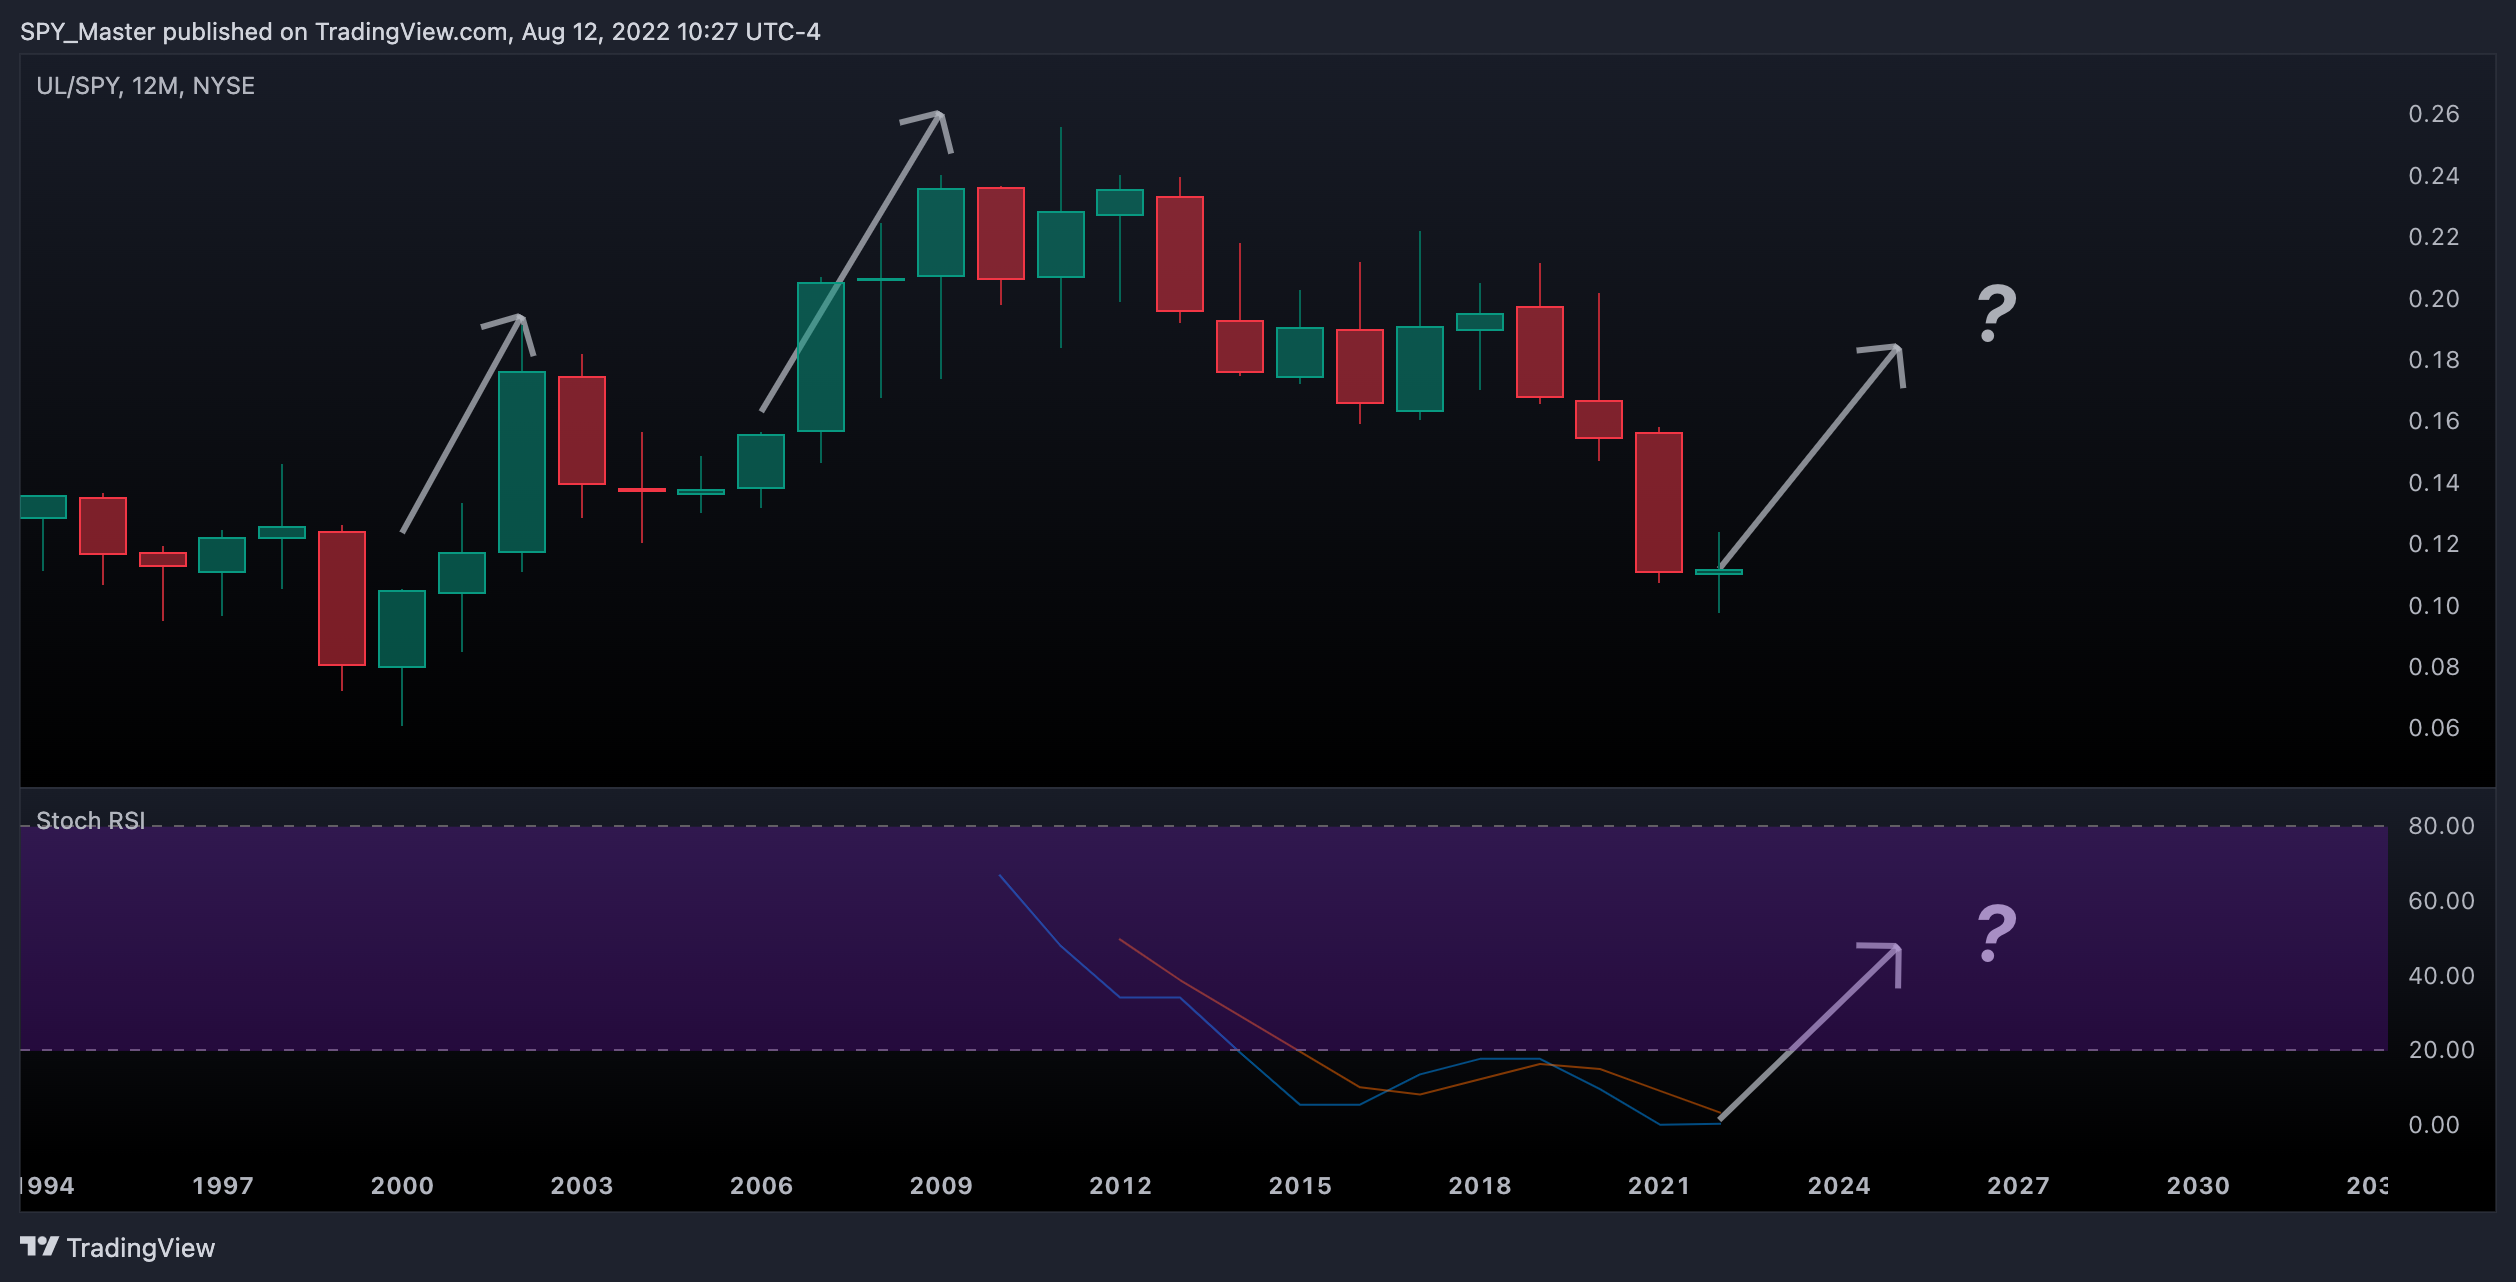Click the large red 2021 candle body
This screenshot has width=2516, height=1282.
tap(1659, 502)
